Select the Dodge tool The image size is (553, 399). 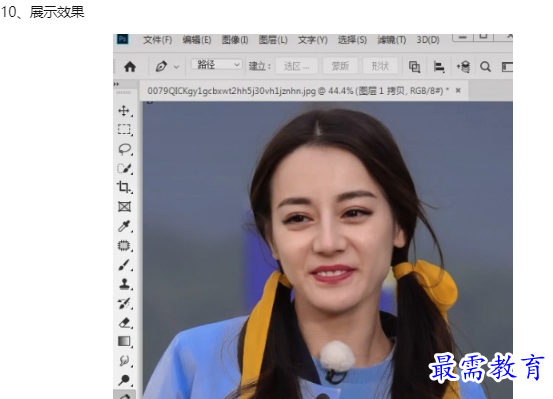click(124, 380)
